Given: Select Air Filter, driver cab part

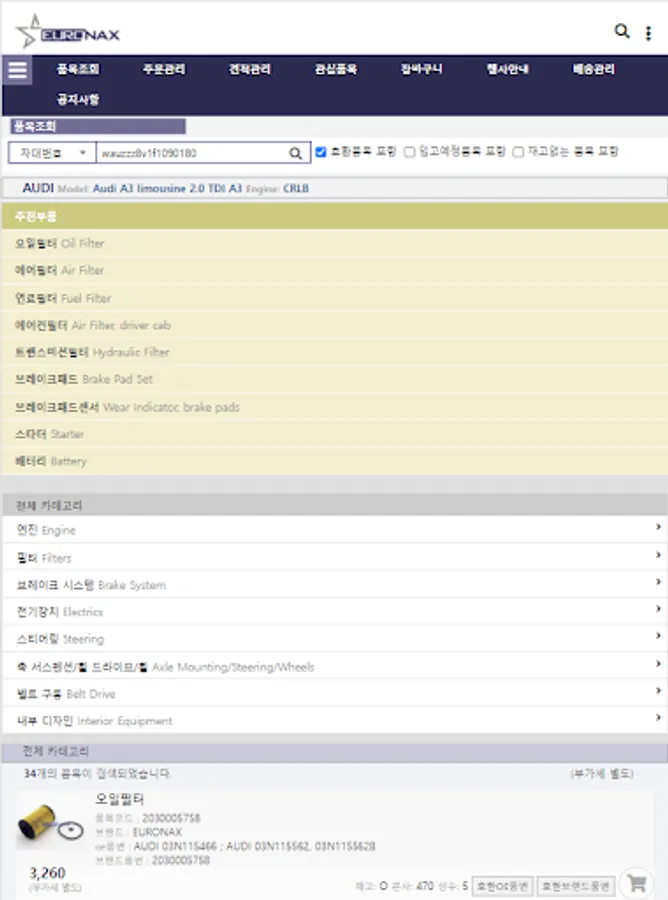Looking at the screenshot, I should pos(334,325).
